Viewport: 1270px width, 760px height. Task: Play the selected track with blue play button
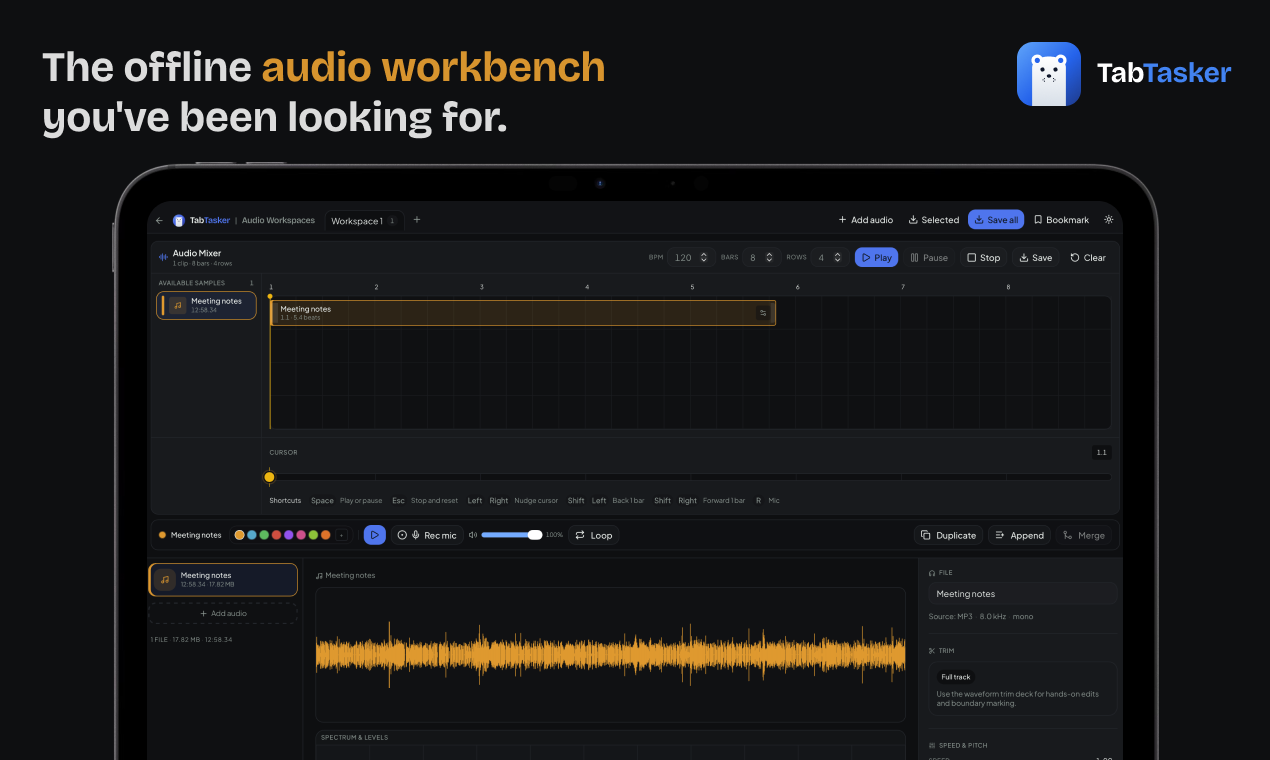tap(374, 535)
